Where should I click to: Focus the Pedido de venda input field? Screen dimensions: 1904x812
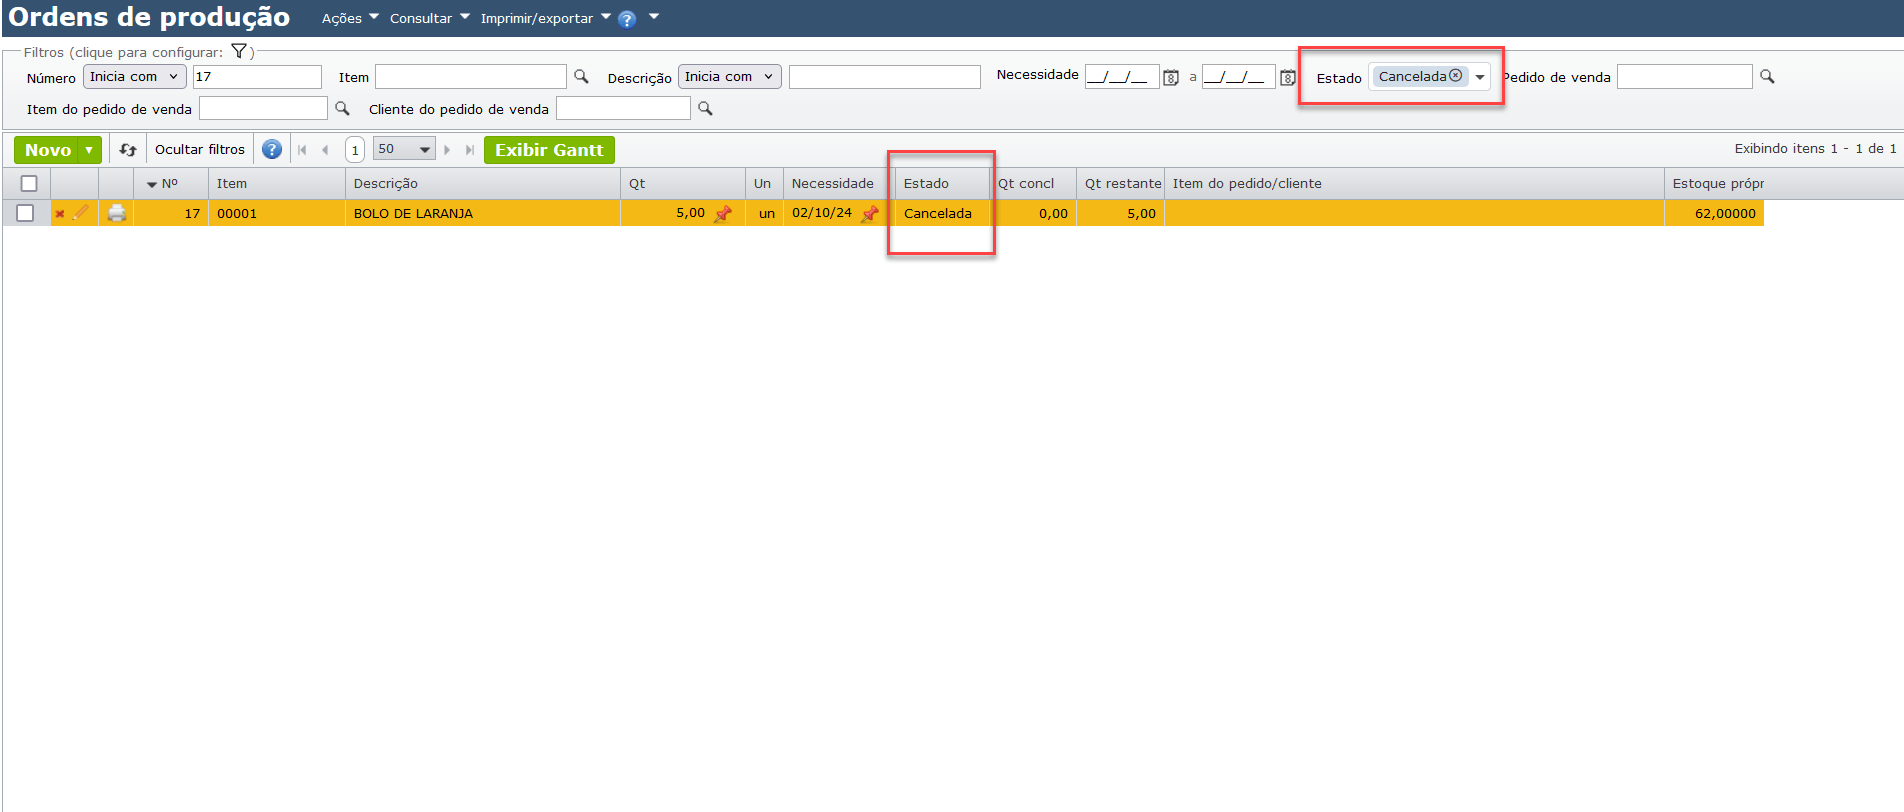click(x=1685, y=76)
